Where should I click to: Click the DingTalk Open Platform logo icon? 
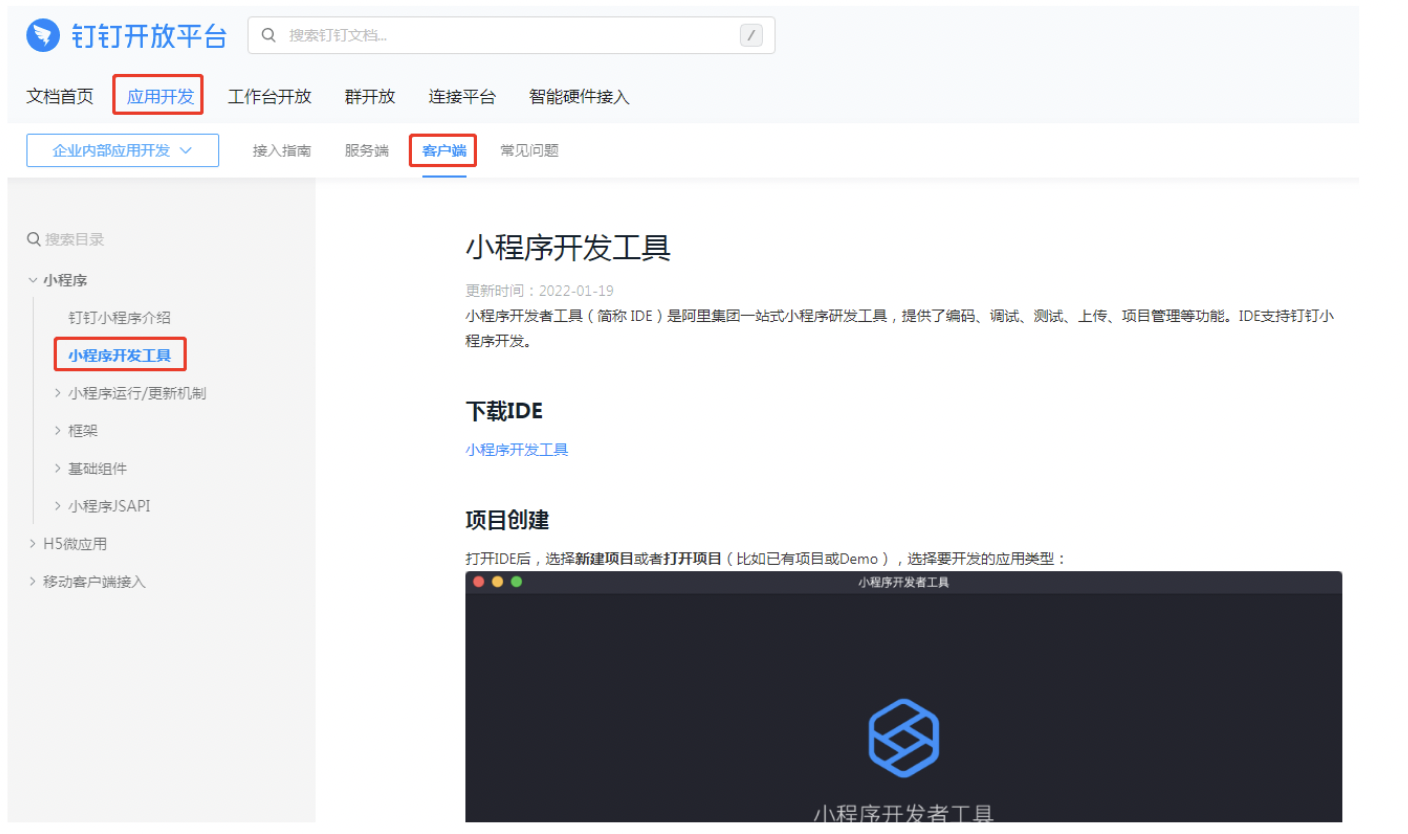pos(42,35)
